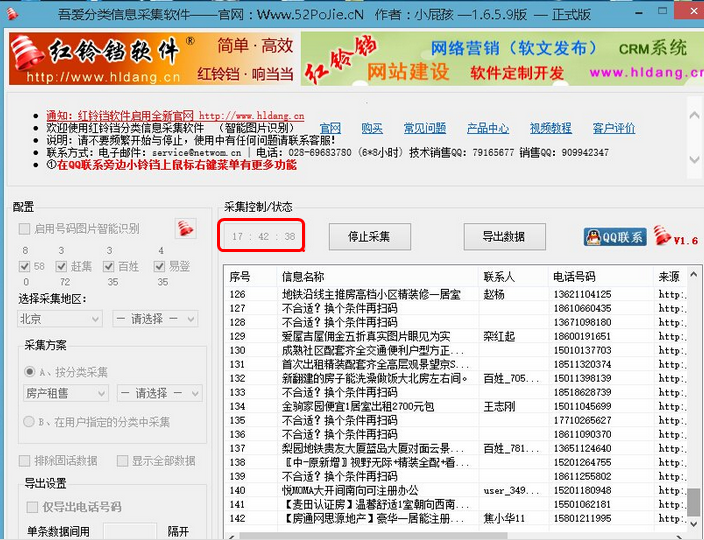Image resolution: width=704 pixels, height=540 pixels.
Task: Click 停止采集 button
Action: pyautogui.click(x=370, y=237)
